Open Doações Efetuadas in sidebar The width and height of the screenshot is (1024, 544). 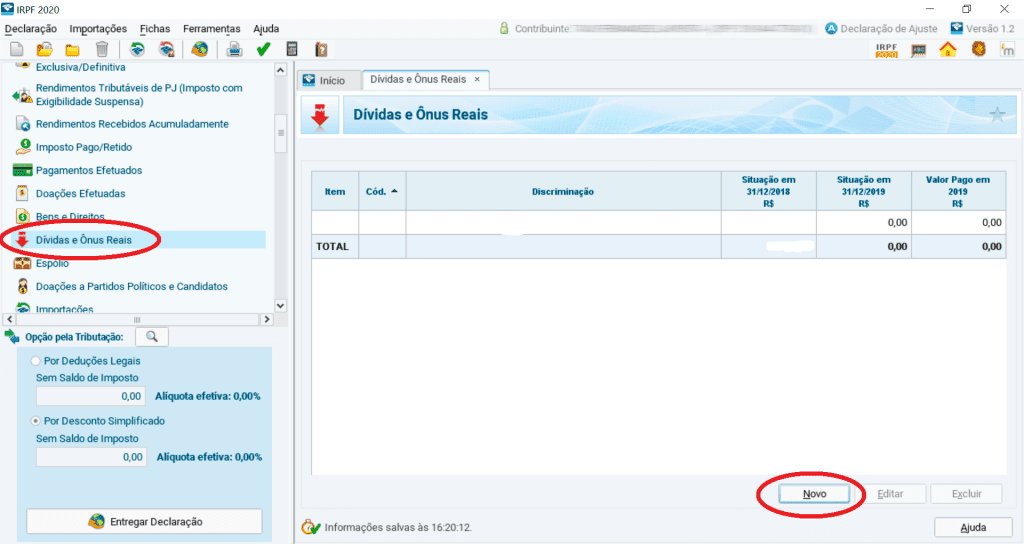(x=80, y=193)
